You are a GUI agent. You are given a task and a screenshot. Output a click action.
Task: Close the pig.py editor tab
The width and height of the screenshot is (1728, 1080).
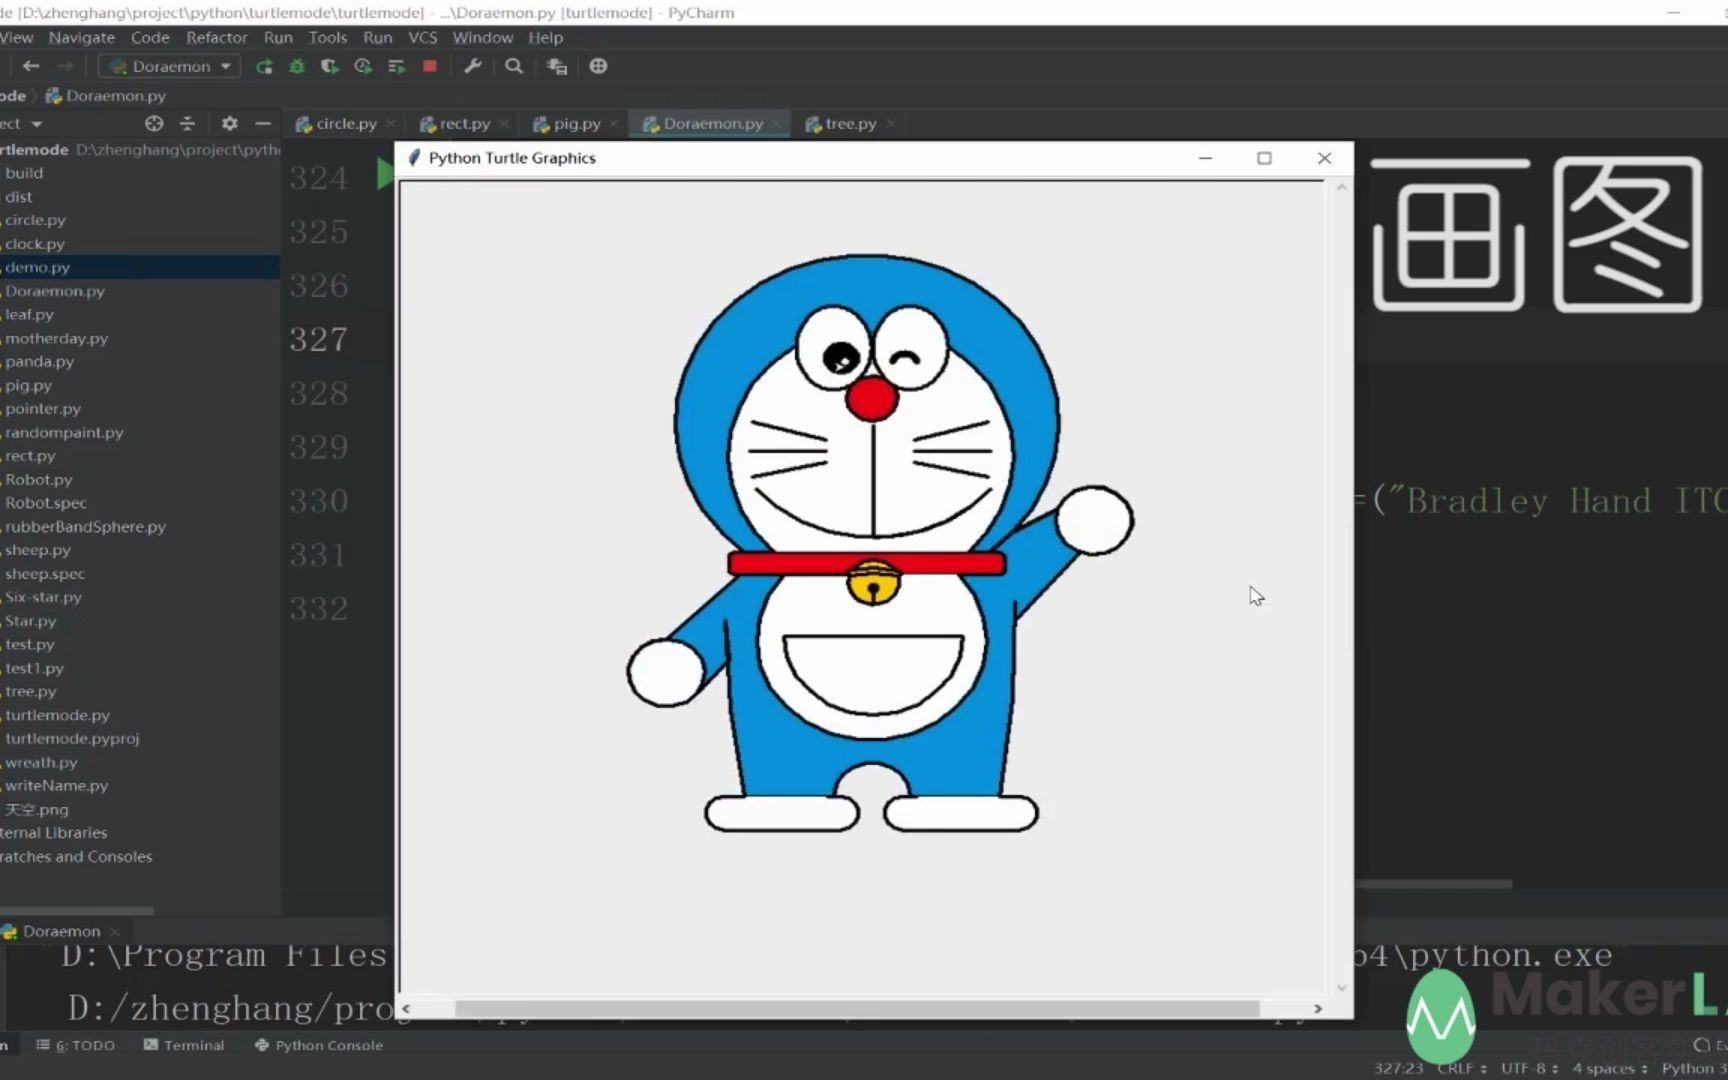coord(614,124)
